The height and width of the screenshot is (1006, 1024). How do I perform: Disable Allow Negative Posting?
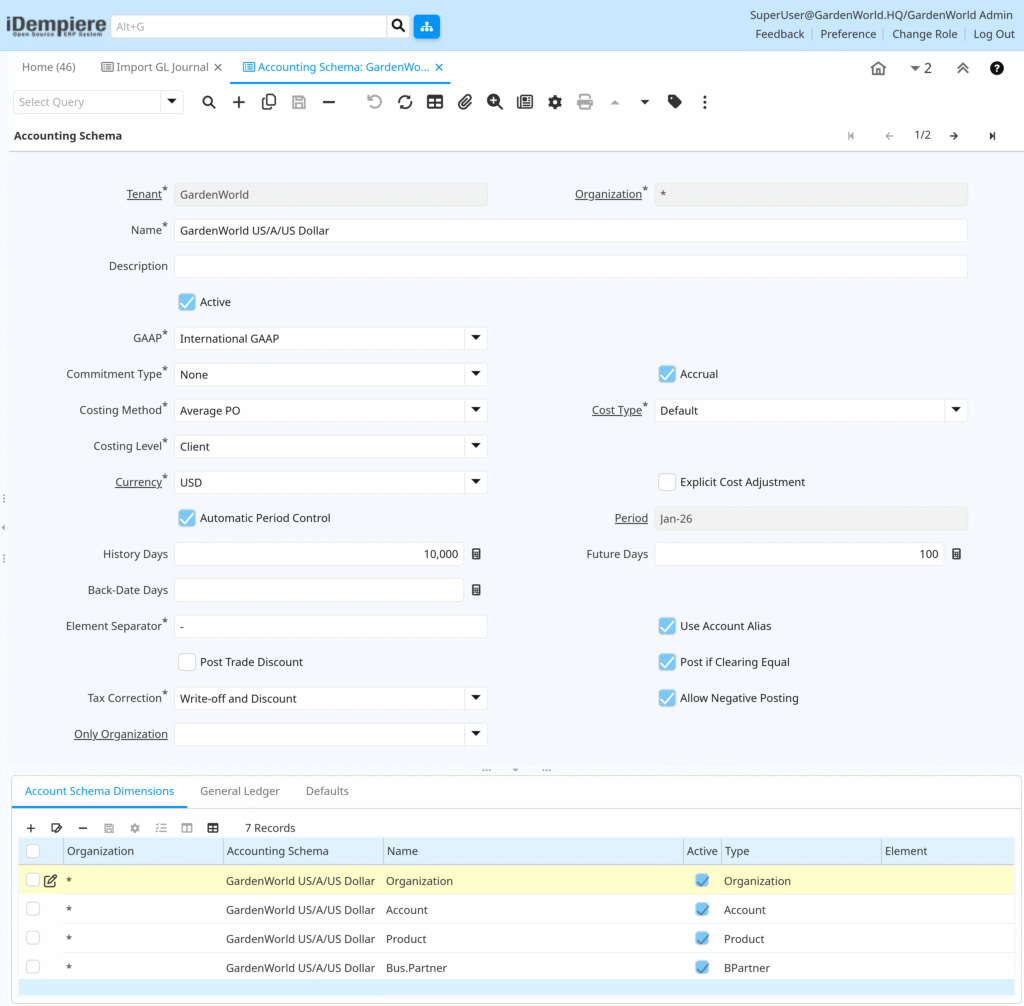[x=667, y=698]
